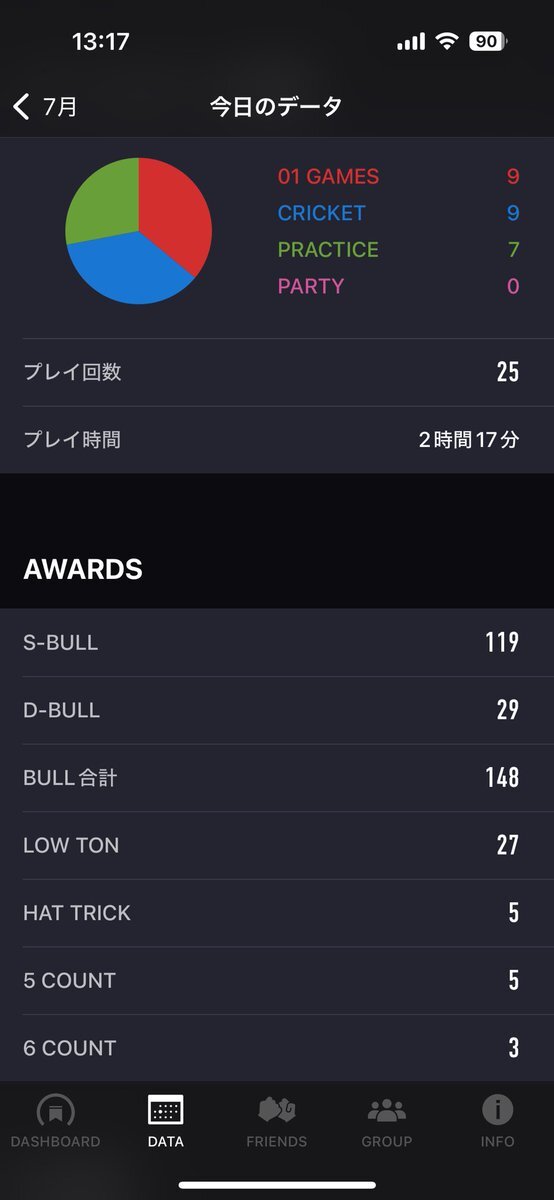Open the Info icon

point(497,1110)
